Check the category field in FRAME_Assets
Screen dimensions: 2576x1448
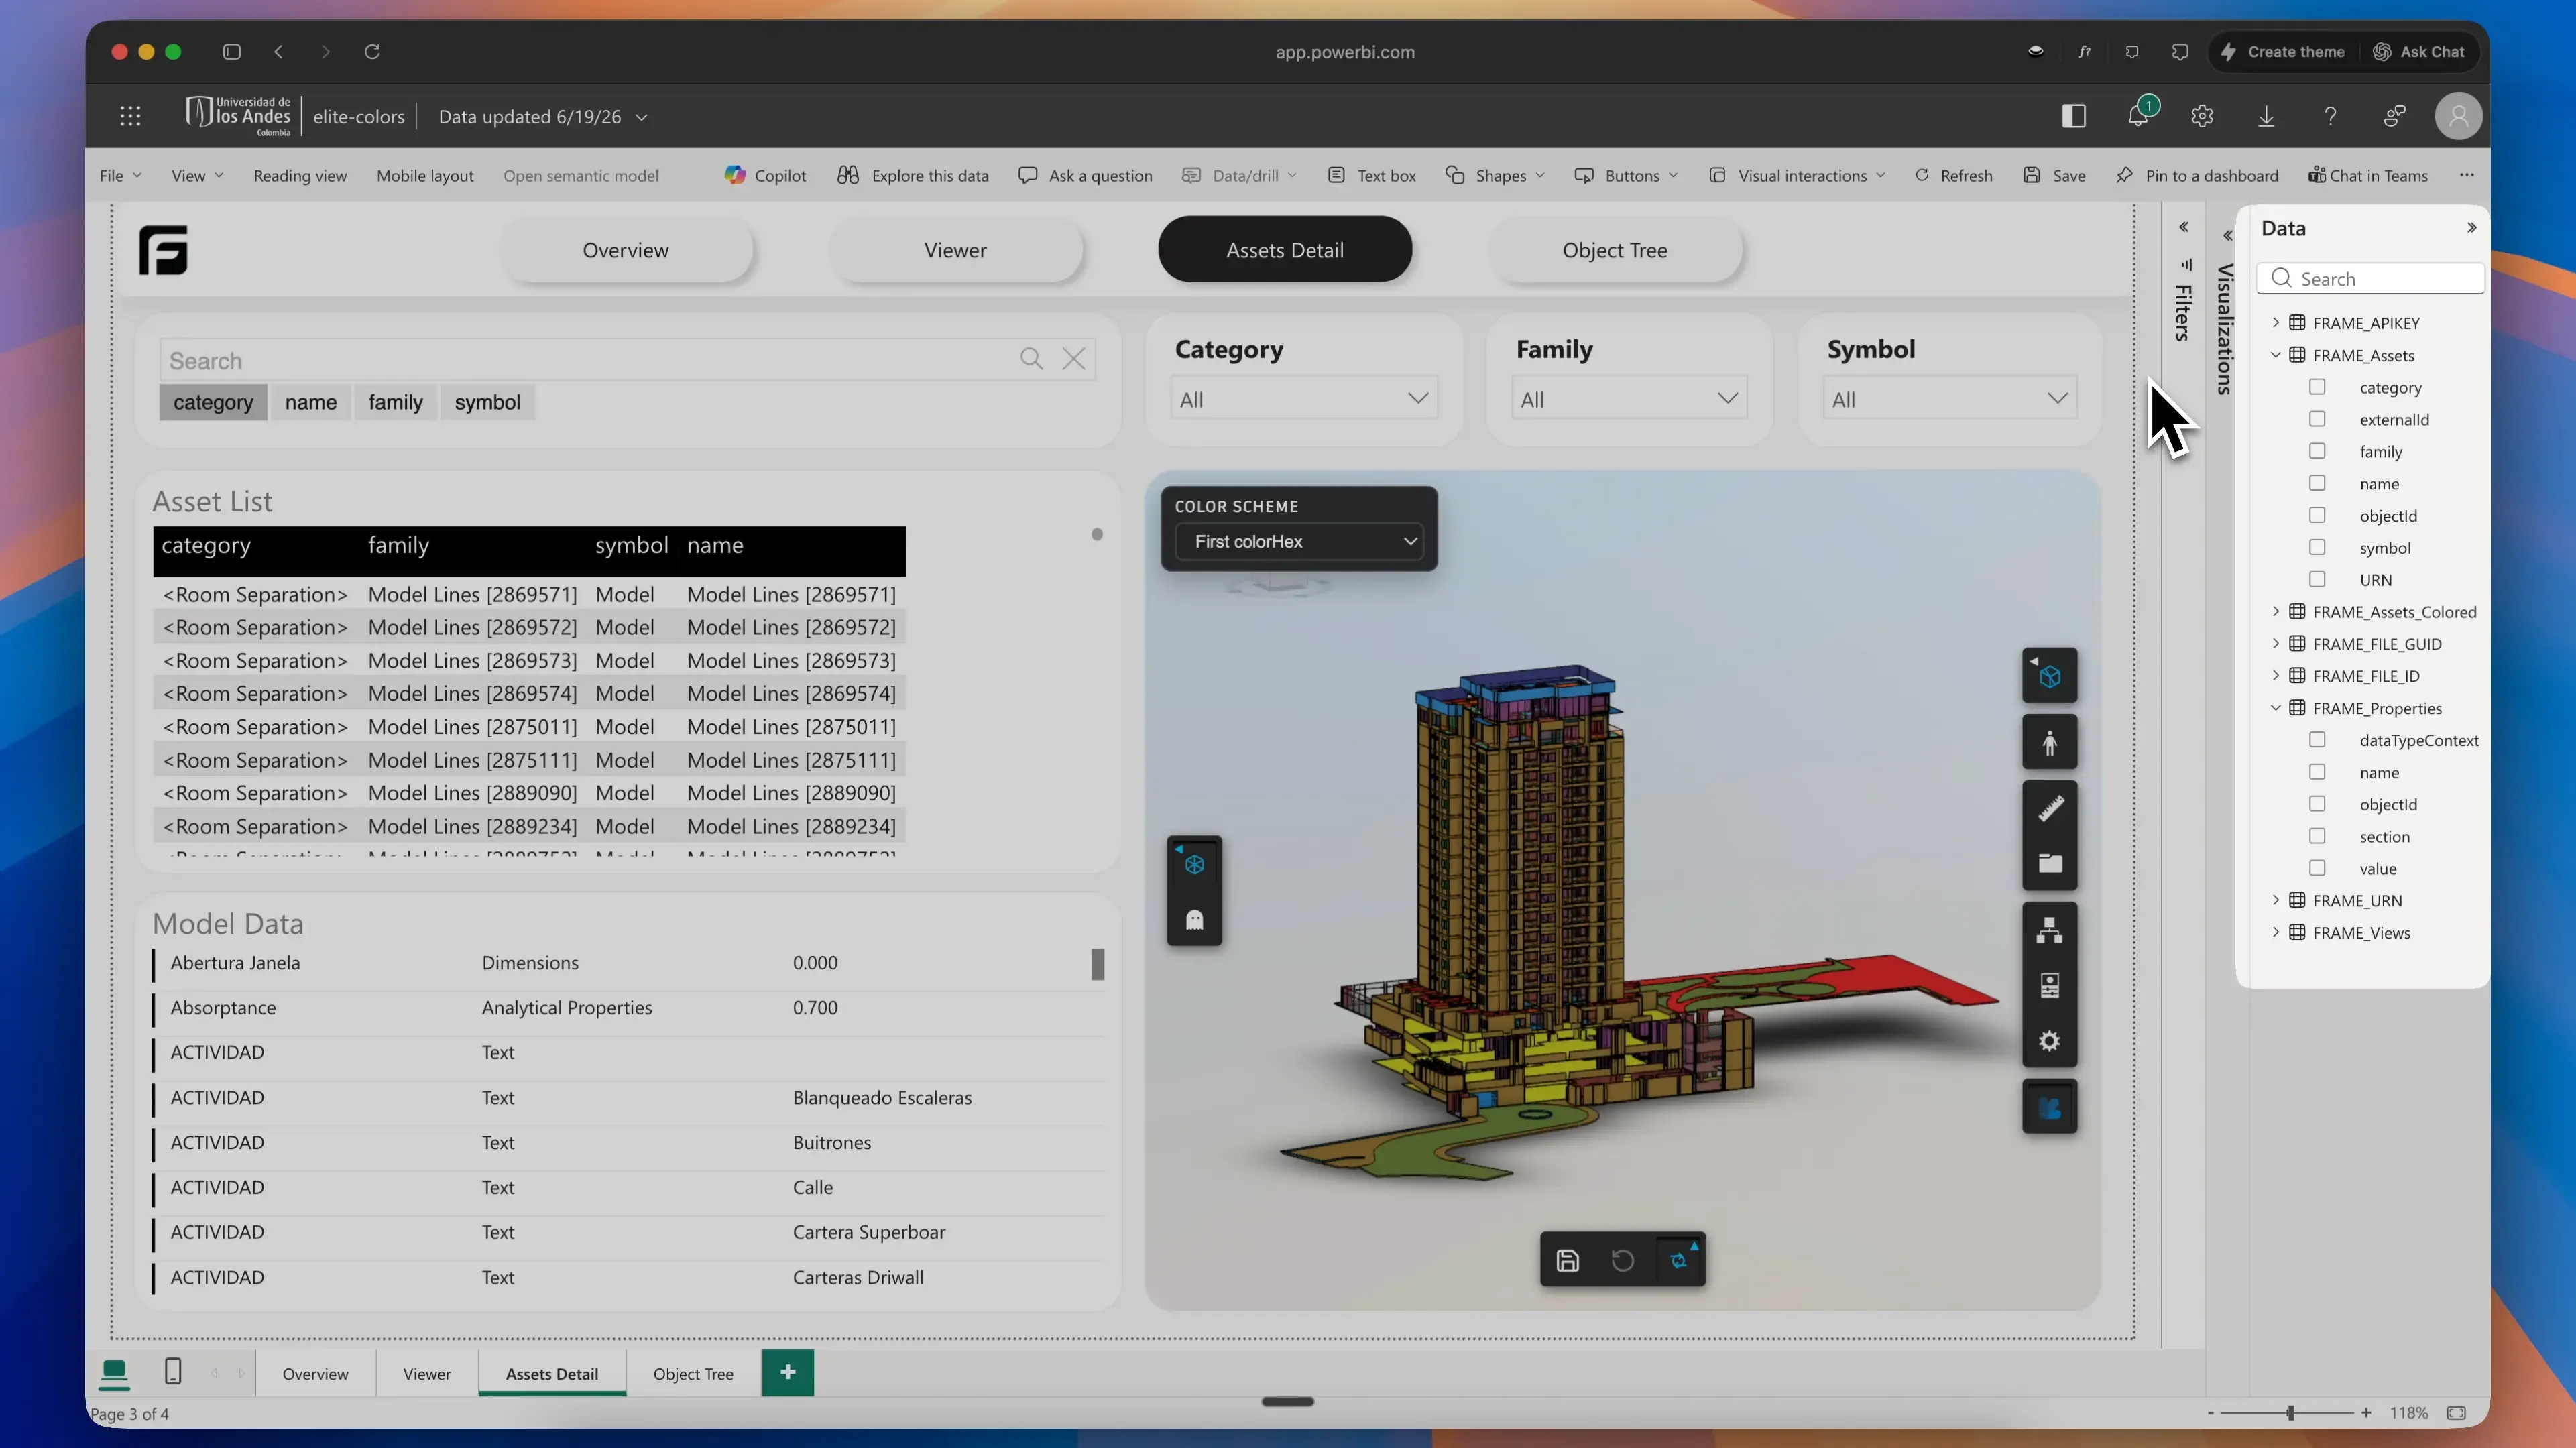(2316, 387)
